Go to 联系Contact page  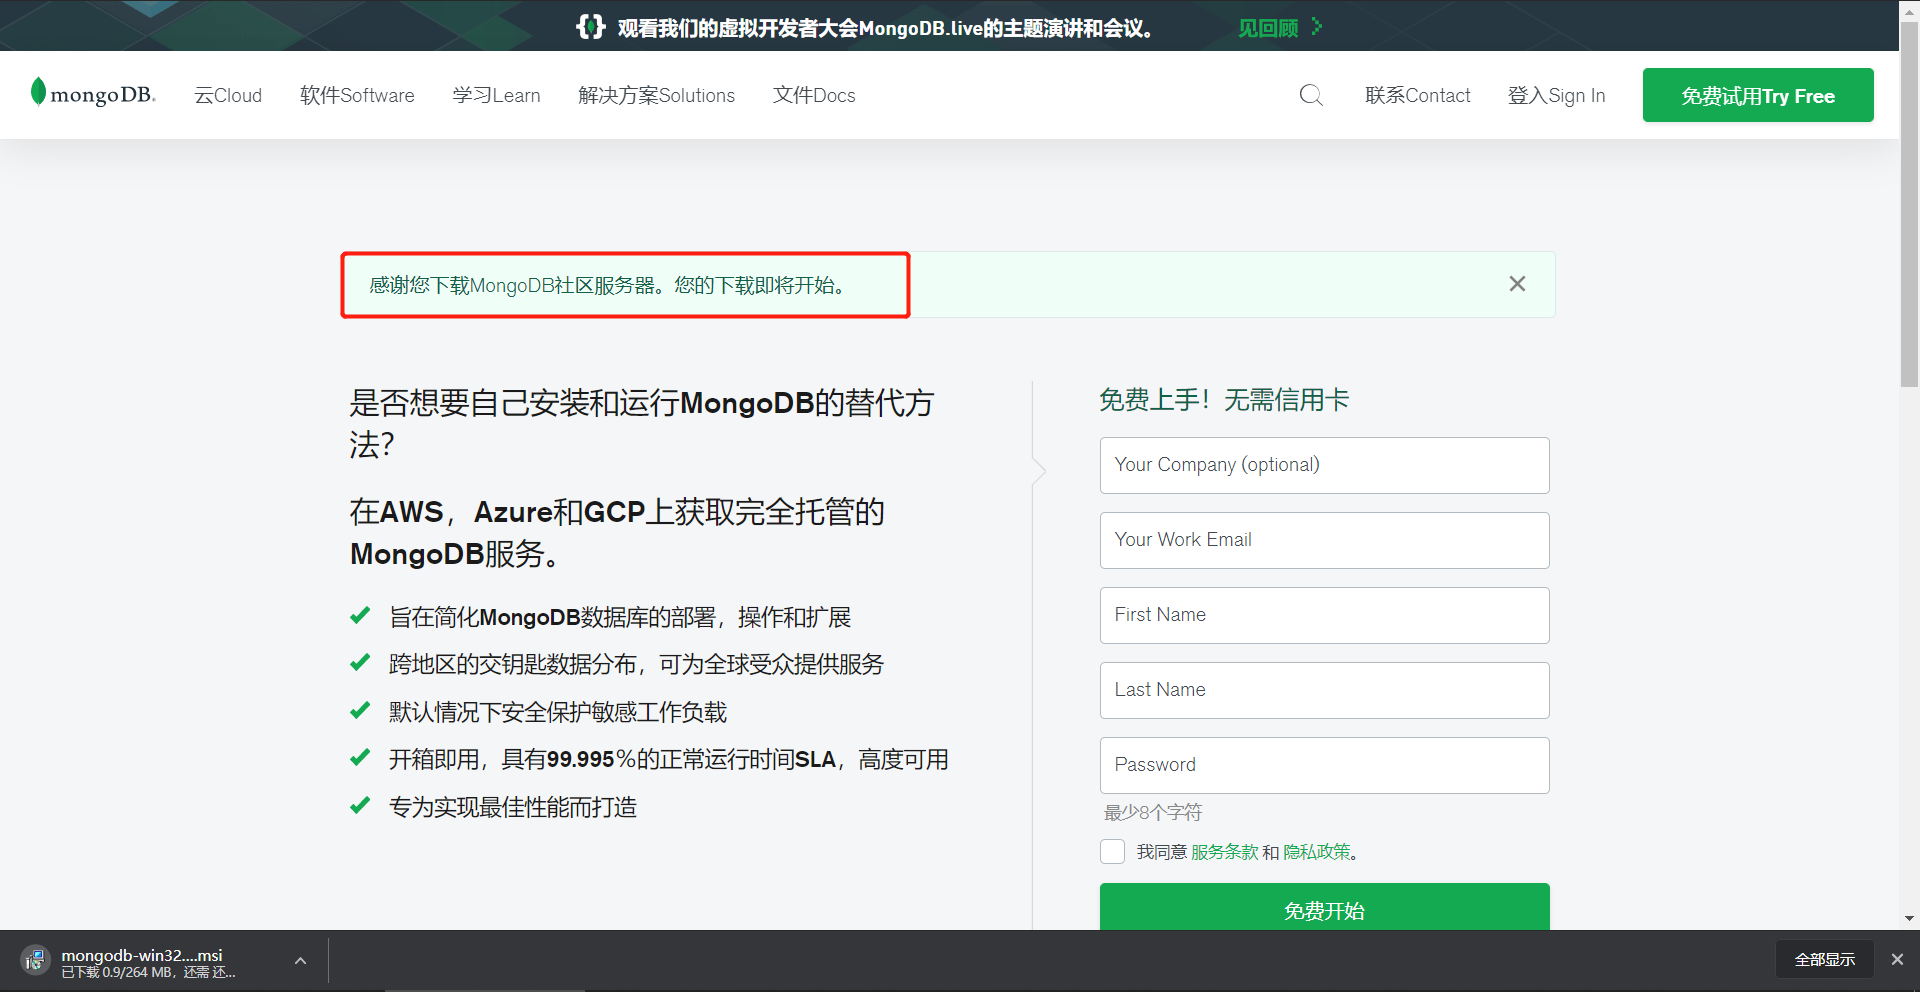pyautogui.click(x=1418, y=95)
